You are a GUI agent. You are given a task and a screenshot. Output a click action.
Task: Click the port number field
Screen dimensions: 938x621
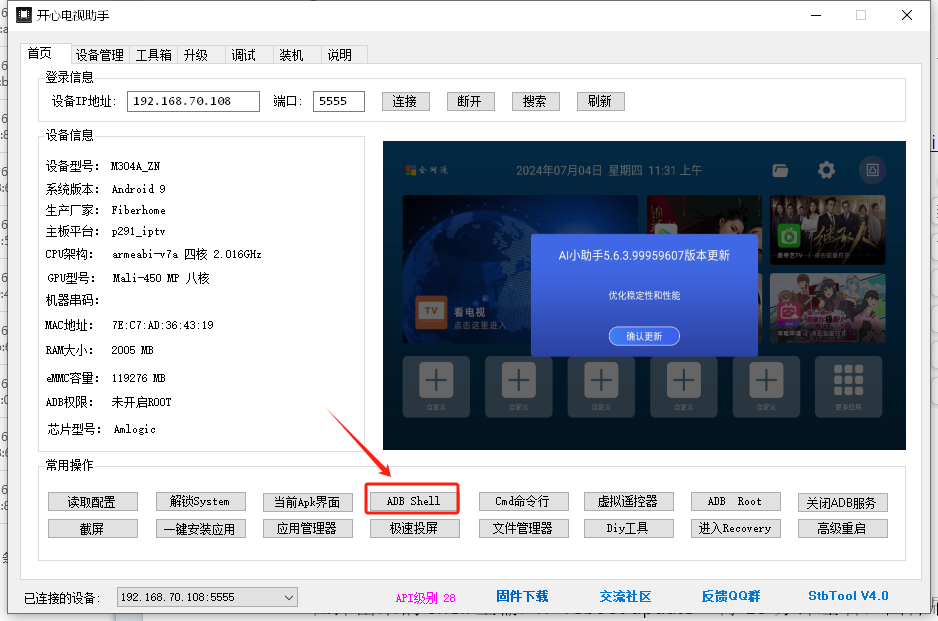[x=339, y=101]
